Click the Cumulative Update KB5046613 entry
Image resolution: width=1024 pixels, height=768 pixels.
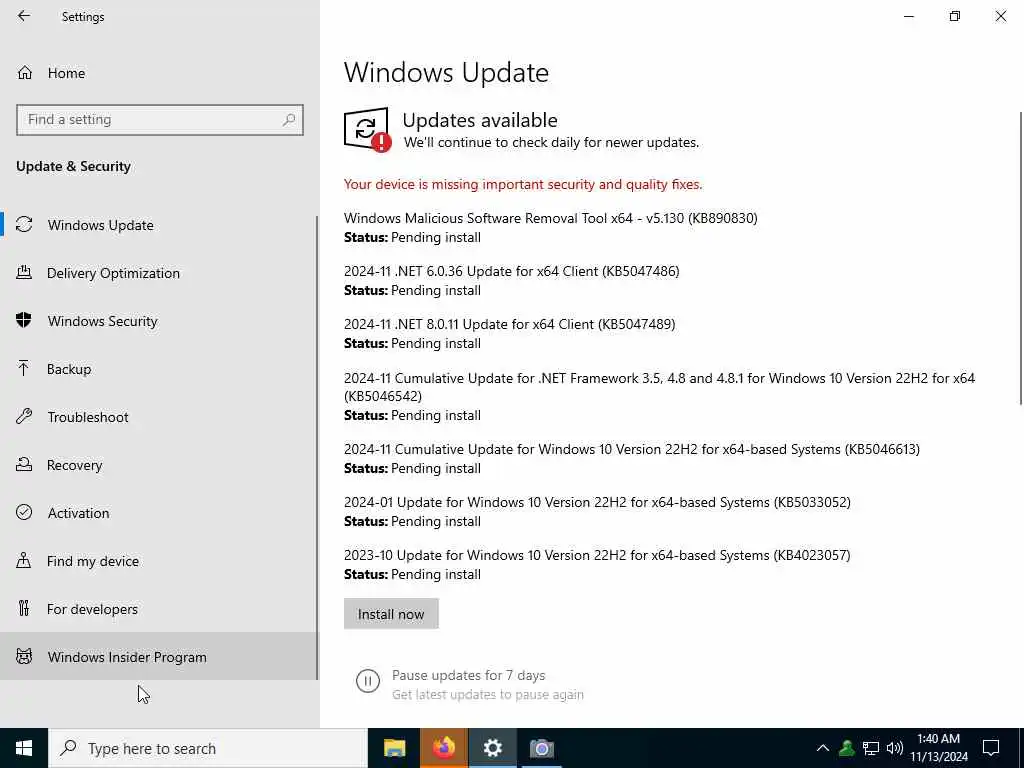tap(632, 458)
